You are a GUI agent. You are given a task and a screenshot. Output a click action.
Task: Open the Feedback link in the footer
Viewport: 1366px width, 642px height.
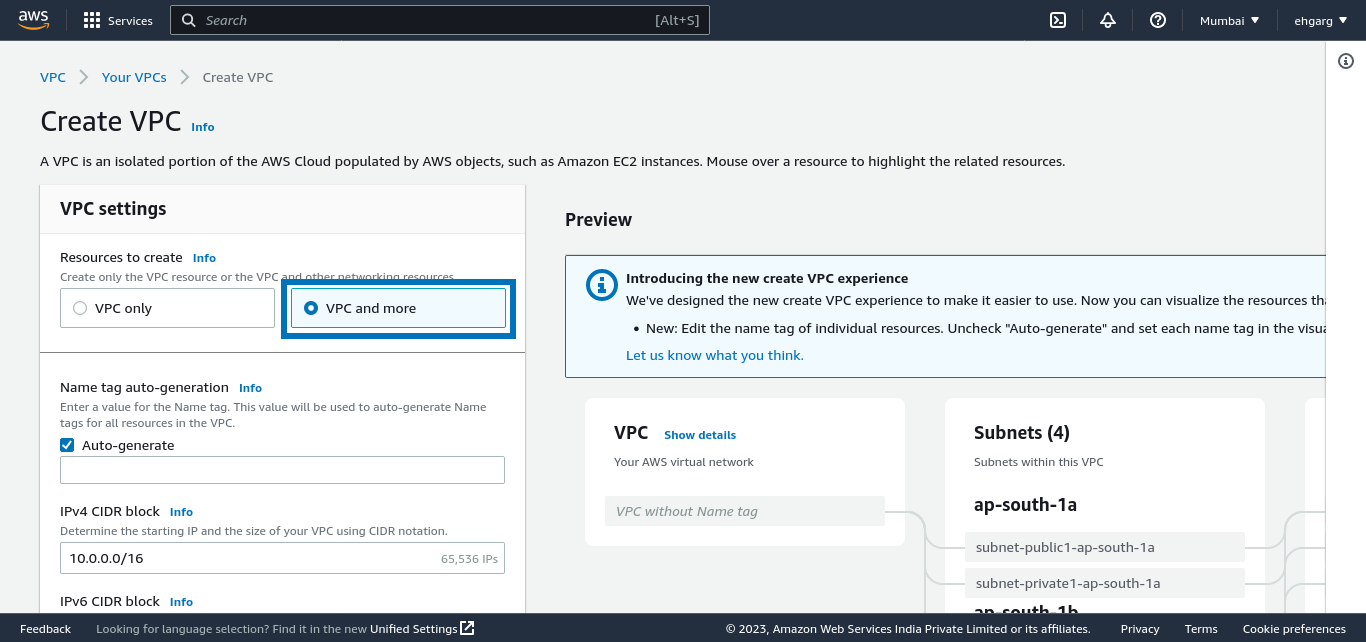(x=45, y=629)
